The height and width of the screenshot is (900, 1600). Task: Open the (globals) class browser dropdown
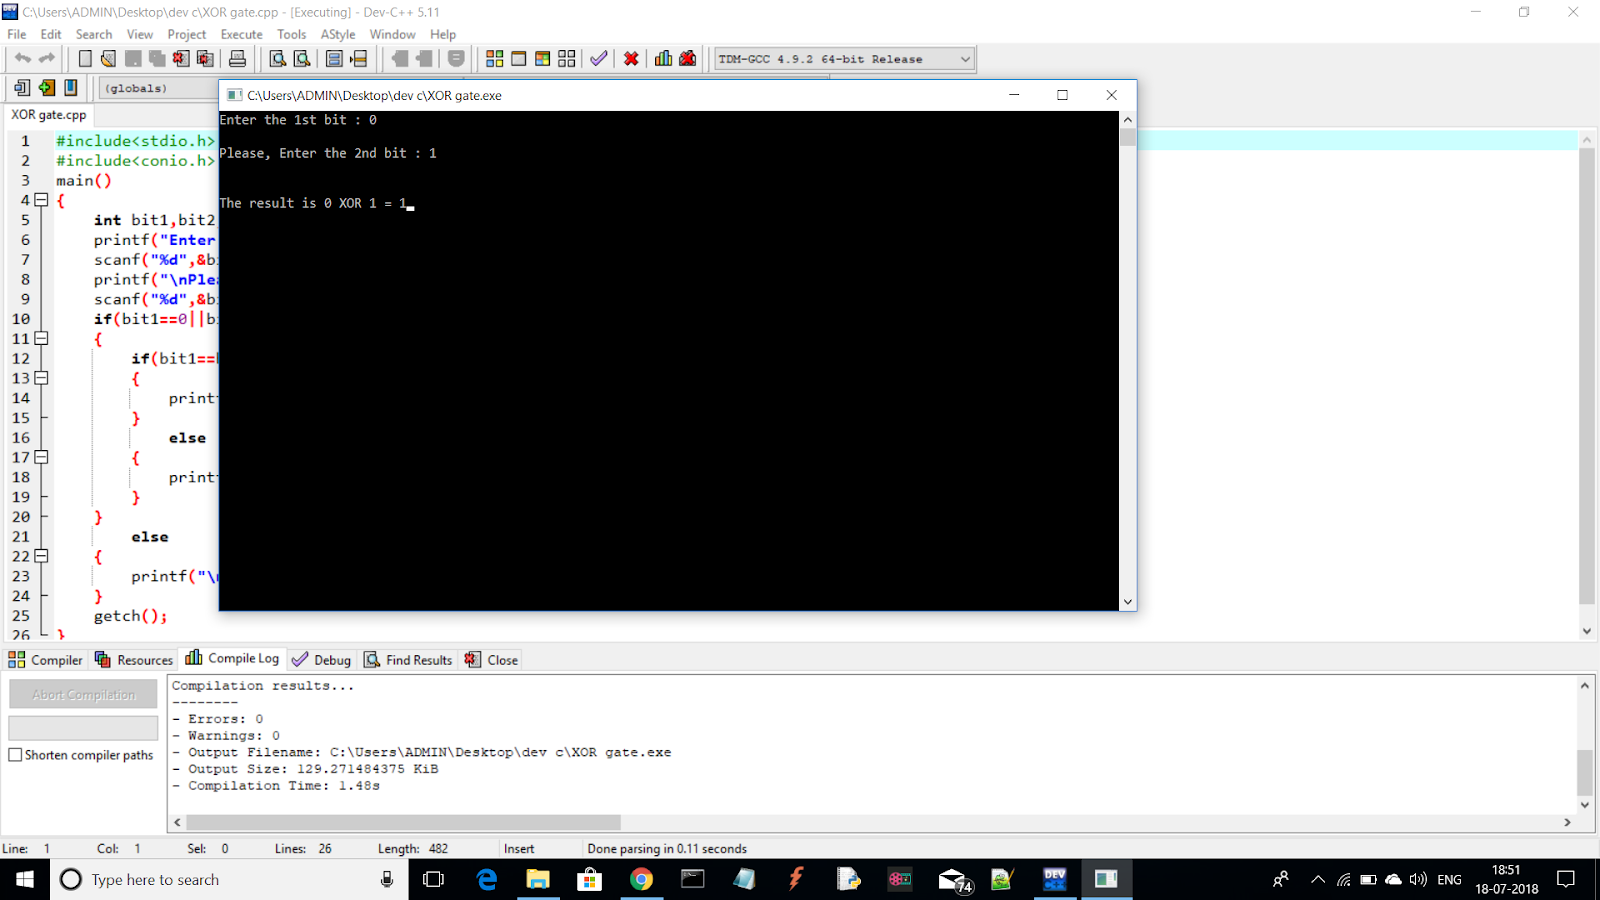pos(150,88)
